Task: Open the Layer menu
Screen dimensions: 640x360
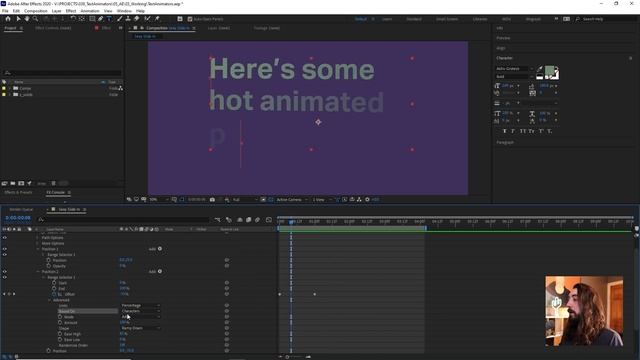Action: pos(57,11)
